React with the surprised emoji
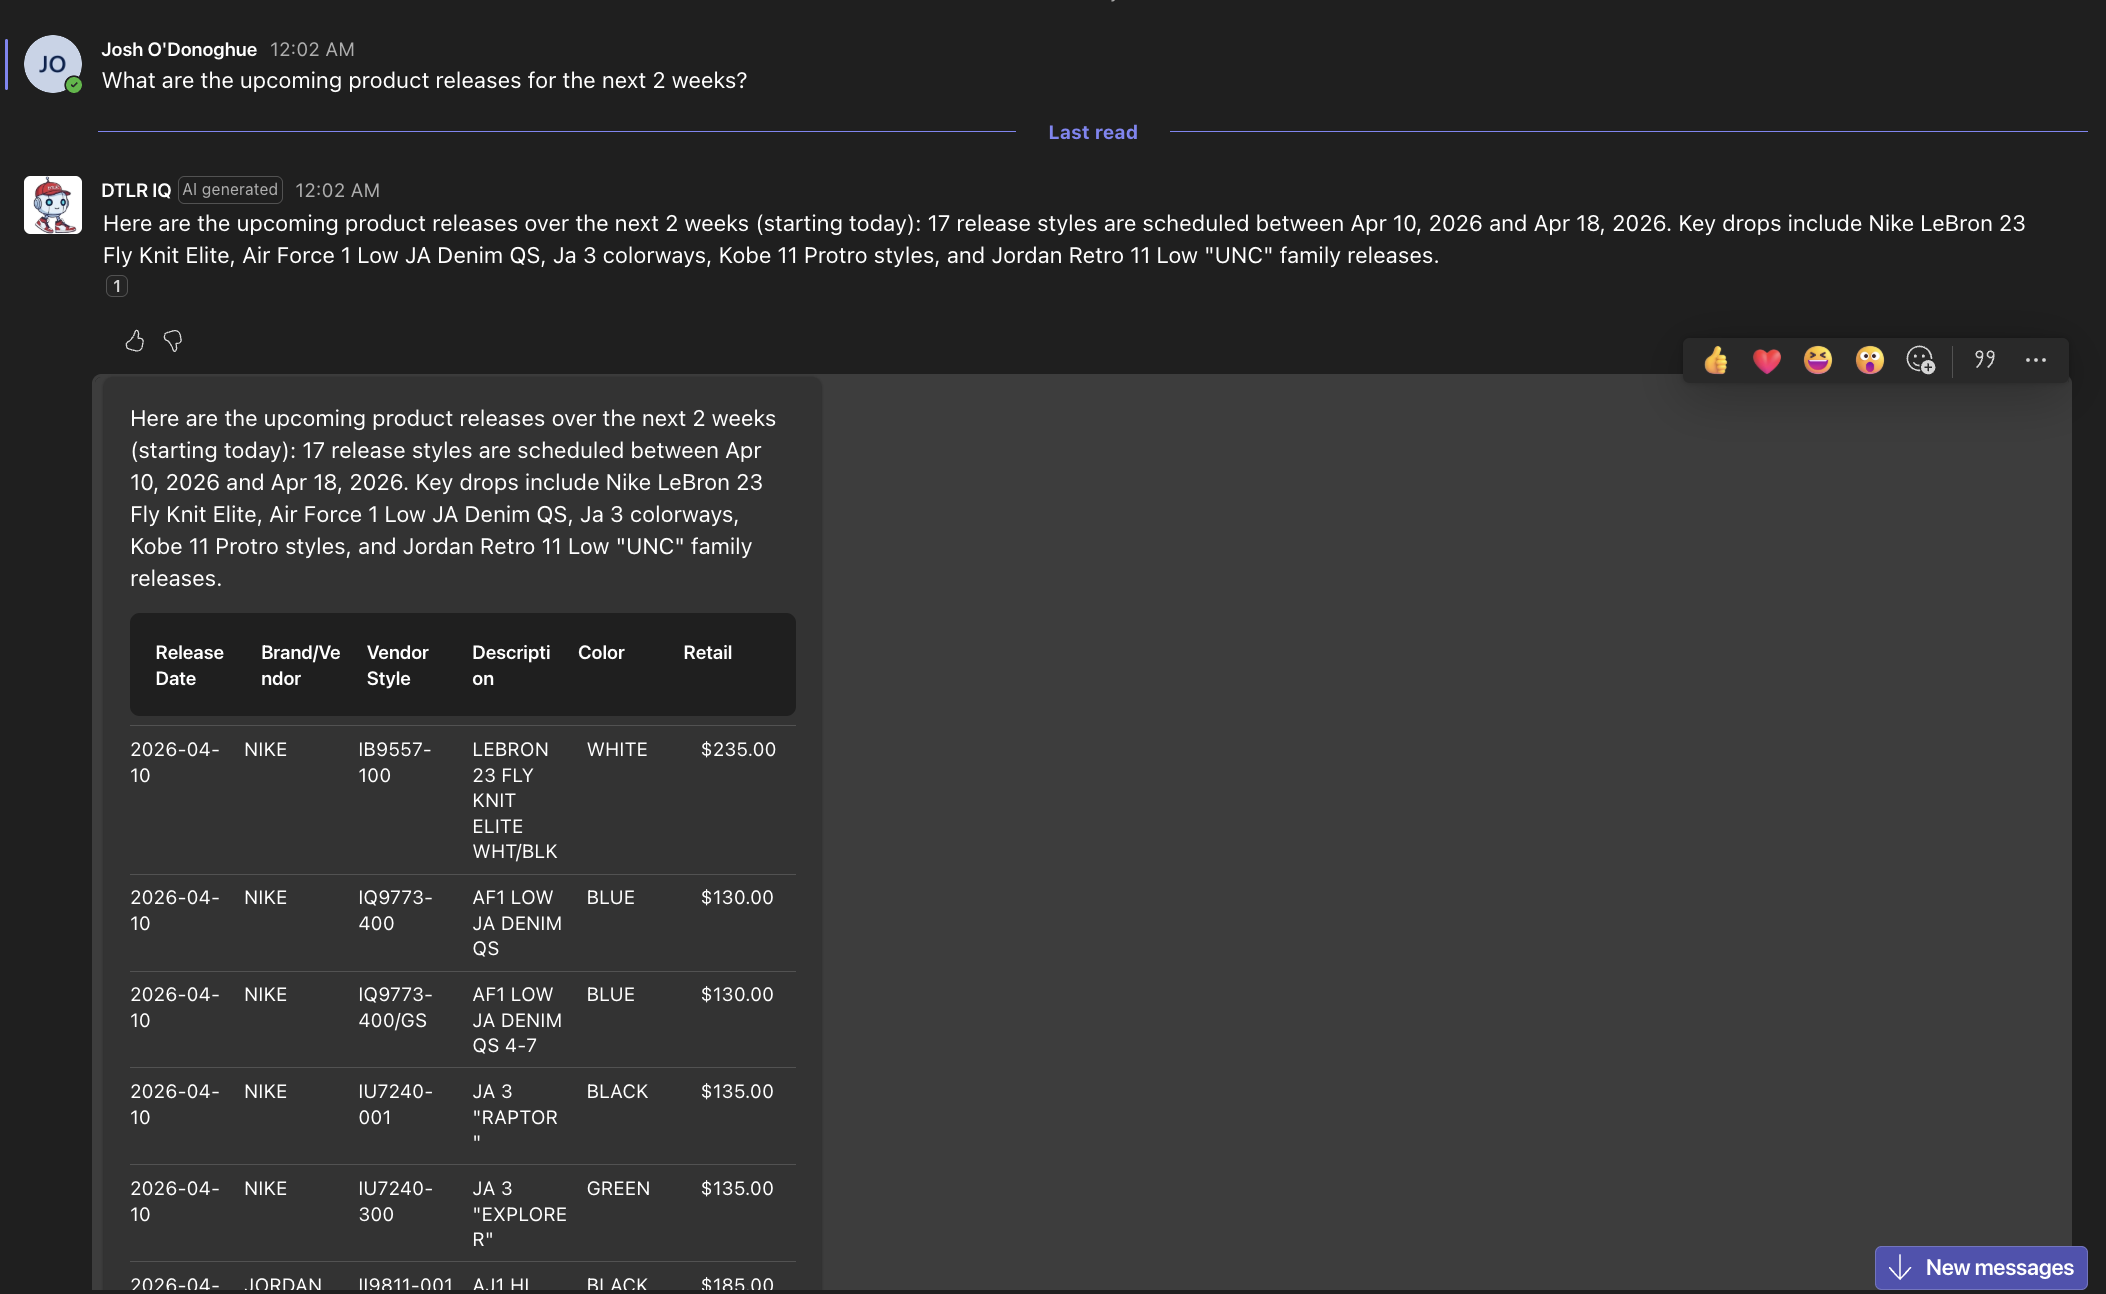 pyautogui.click(x=1869, y=360)
